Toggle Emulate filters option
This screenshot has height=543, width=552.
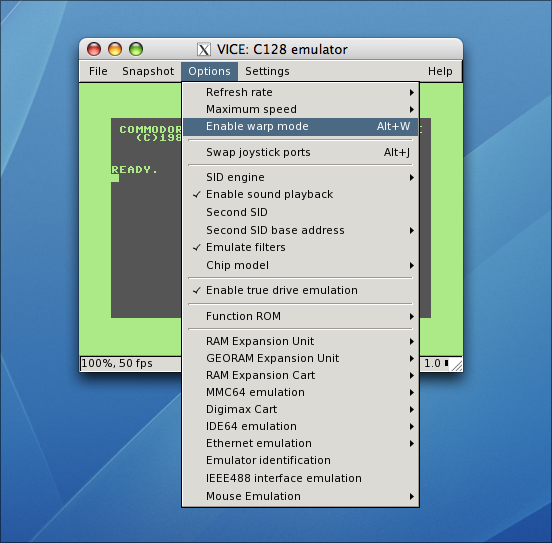300,248
